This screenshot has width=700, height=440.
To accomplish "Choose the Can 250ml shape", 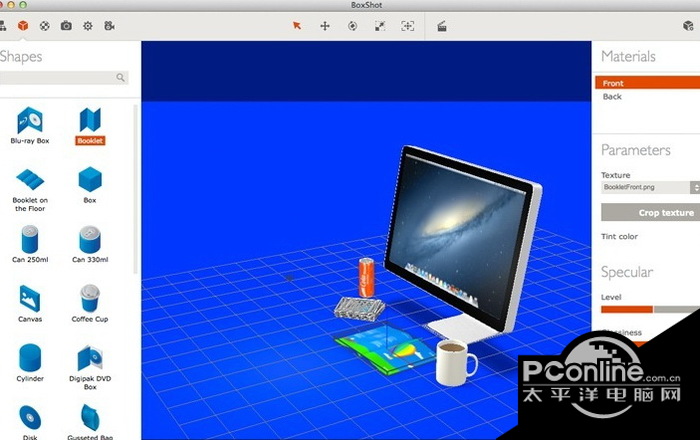I will (30, 244).
